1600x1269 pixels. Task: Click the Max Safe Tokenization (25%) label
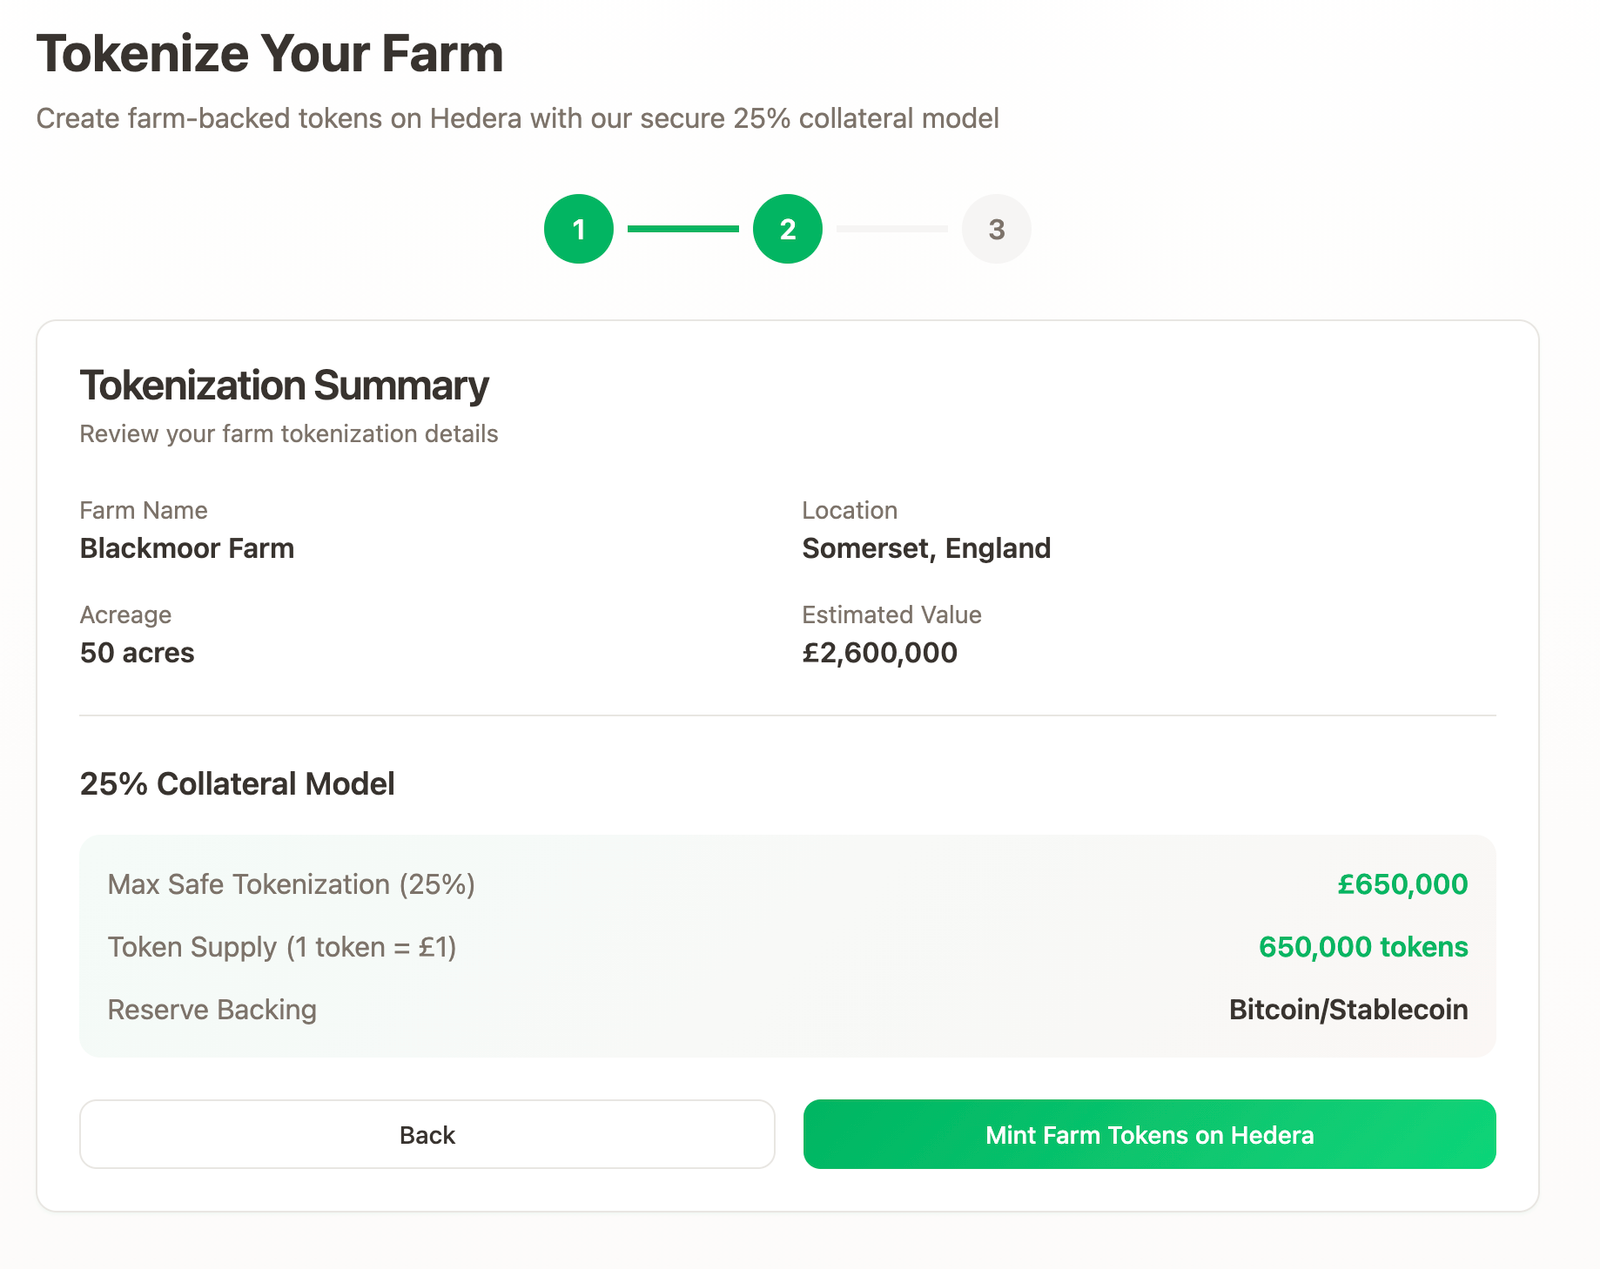pos(291,884)
